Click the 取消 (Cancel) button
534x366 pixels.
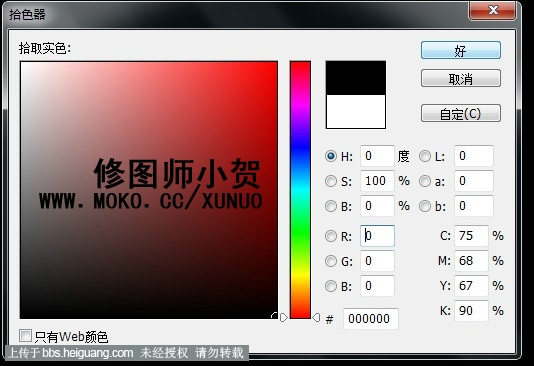461,79
